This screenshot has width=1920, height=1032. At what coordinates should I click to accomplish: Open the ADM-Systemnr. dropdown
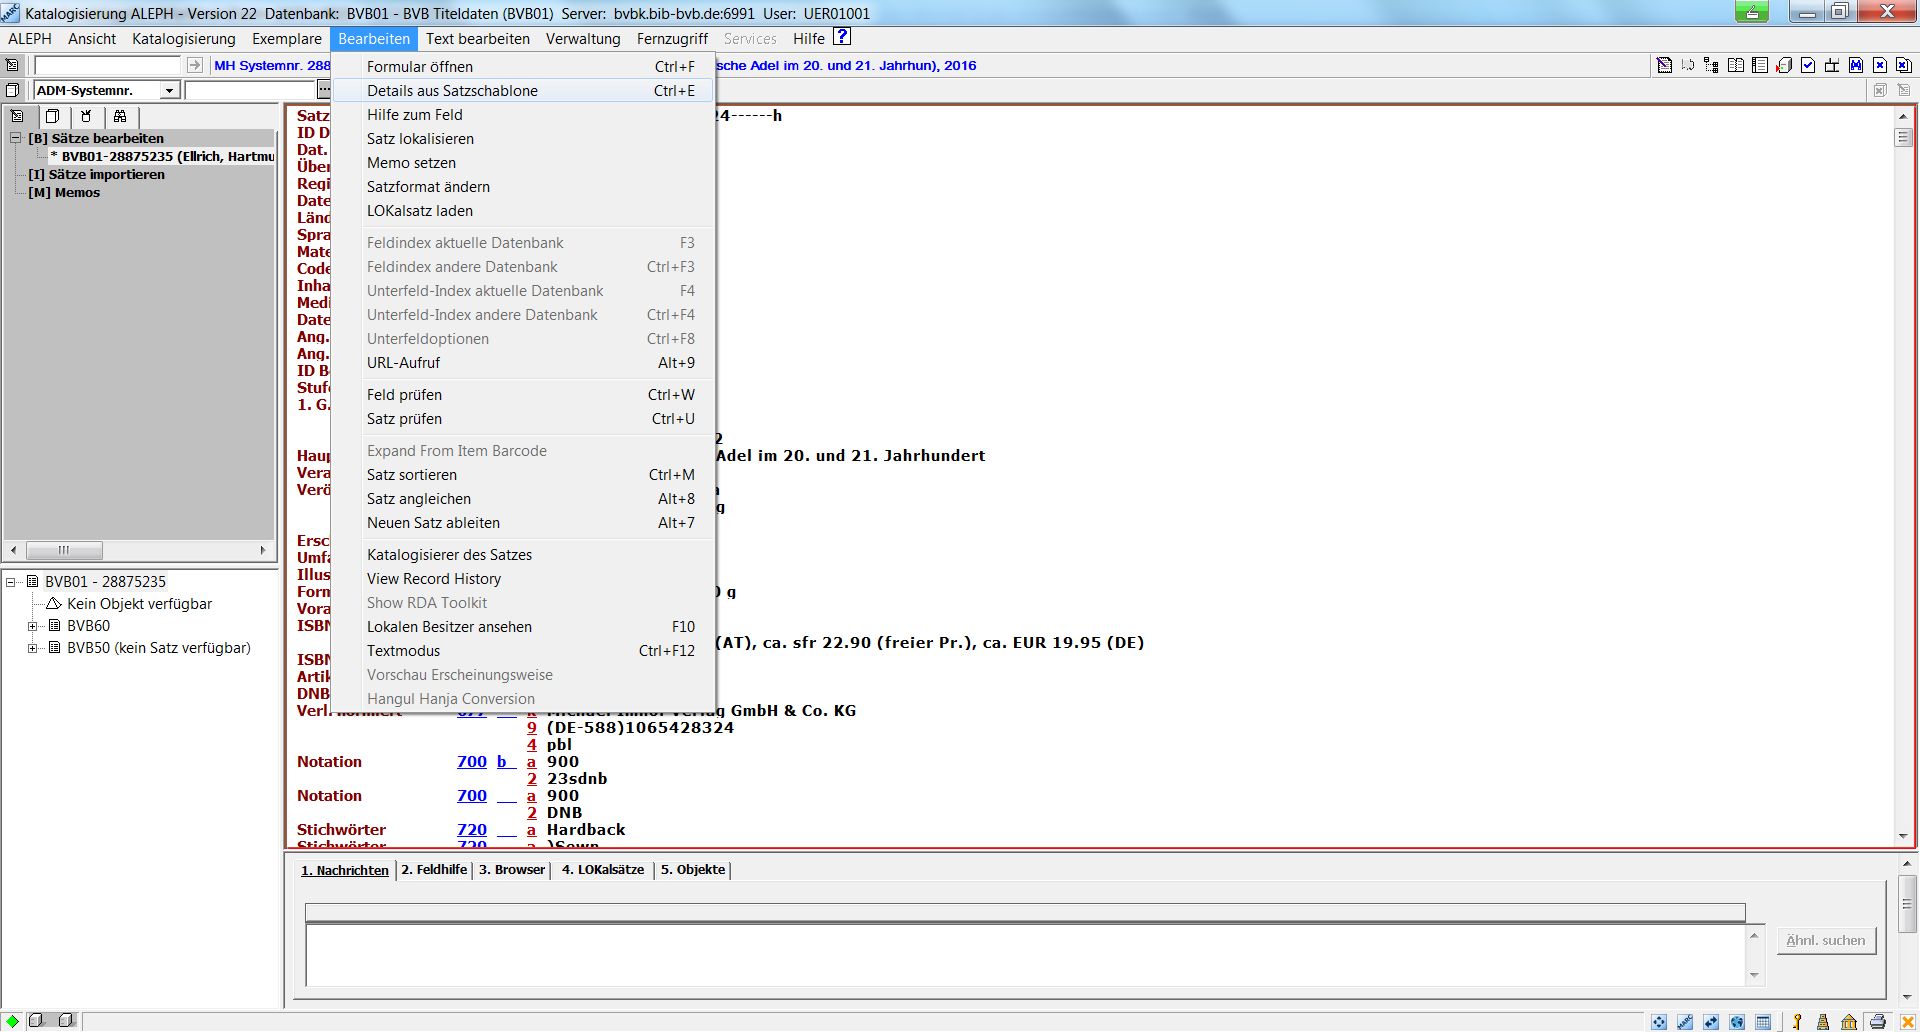[169, 91]
